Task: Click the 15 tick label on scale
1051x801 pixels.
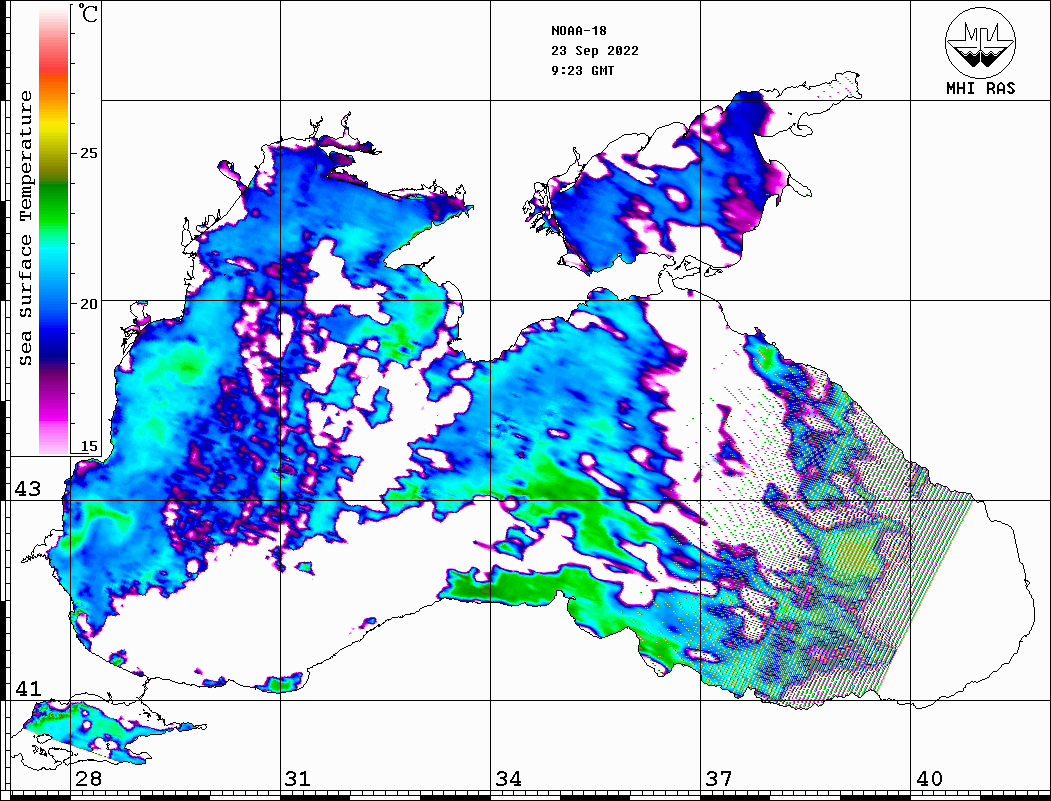Action: point(88,446)
